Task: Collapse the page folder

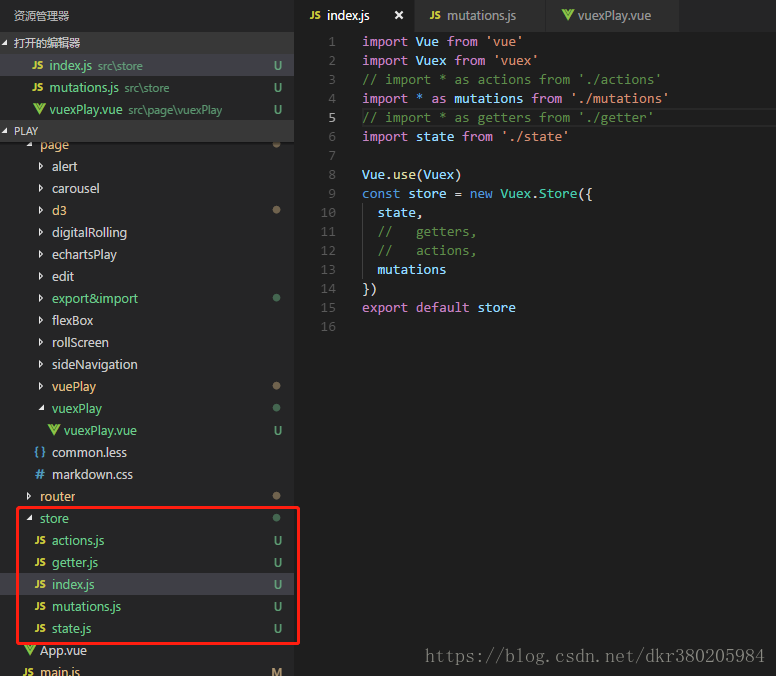Action: coord(30,145)
